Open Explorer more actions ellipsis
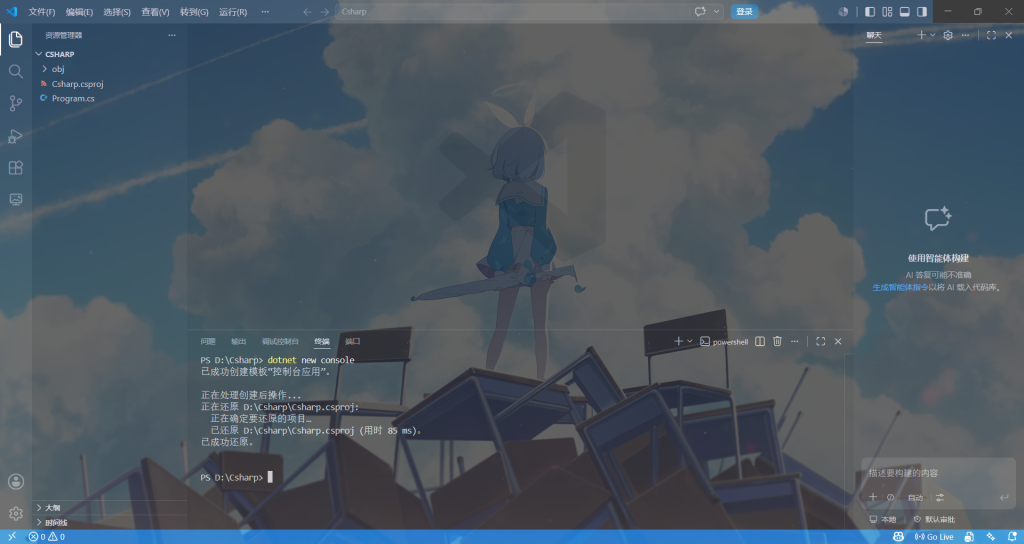The width and height of the screenshot is (1024, 544). point(172,35)
